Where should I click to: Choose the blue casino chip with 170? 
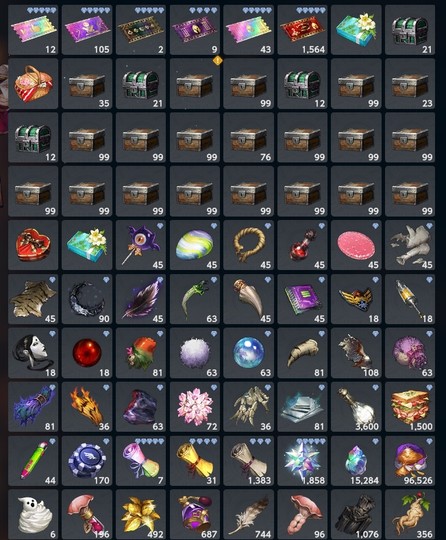tap(87, 461)
